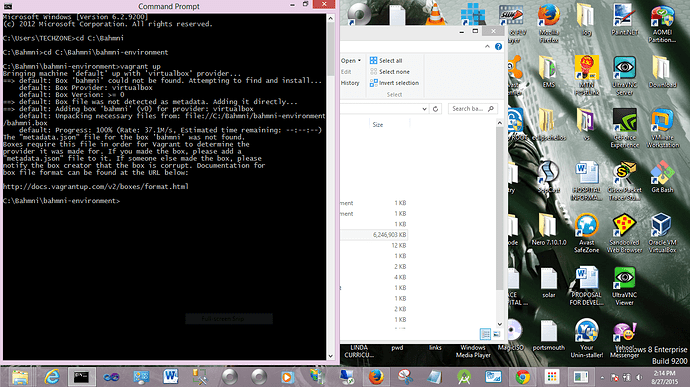Click Command Prompt scrollbar down arrow
Image resolution: width=690 pixels, height=387 pixels.
[330, 356]
